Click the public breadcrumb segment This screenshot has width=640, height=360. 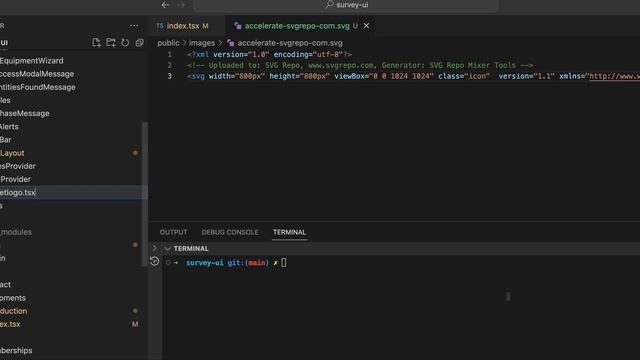pyautogui.click(x=168, y=43)
